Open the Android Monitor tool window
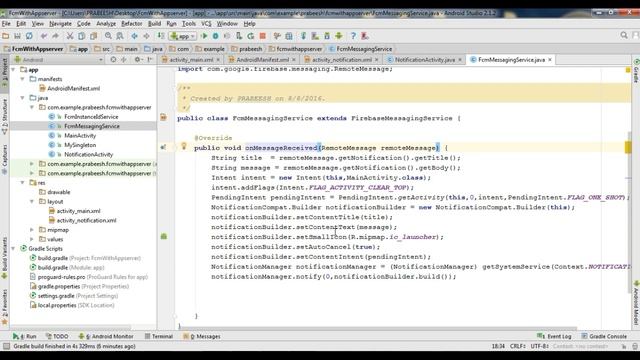640x360 pixels. (x=106, y=336)
